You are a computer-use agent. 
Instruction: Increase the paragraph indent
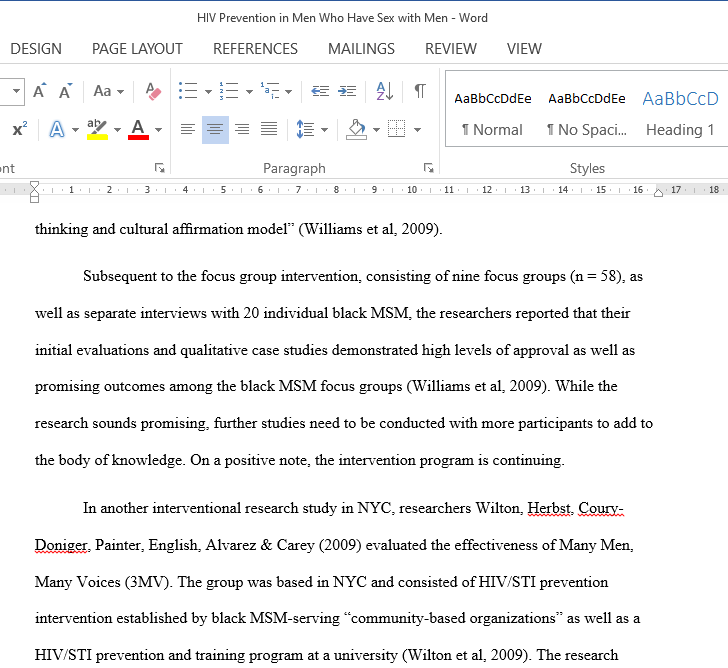[347, 91]
